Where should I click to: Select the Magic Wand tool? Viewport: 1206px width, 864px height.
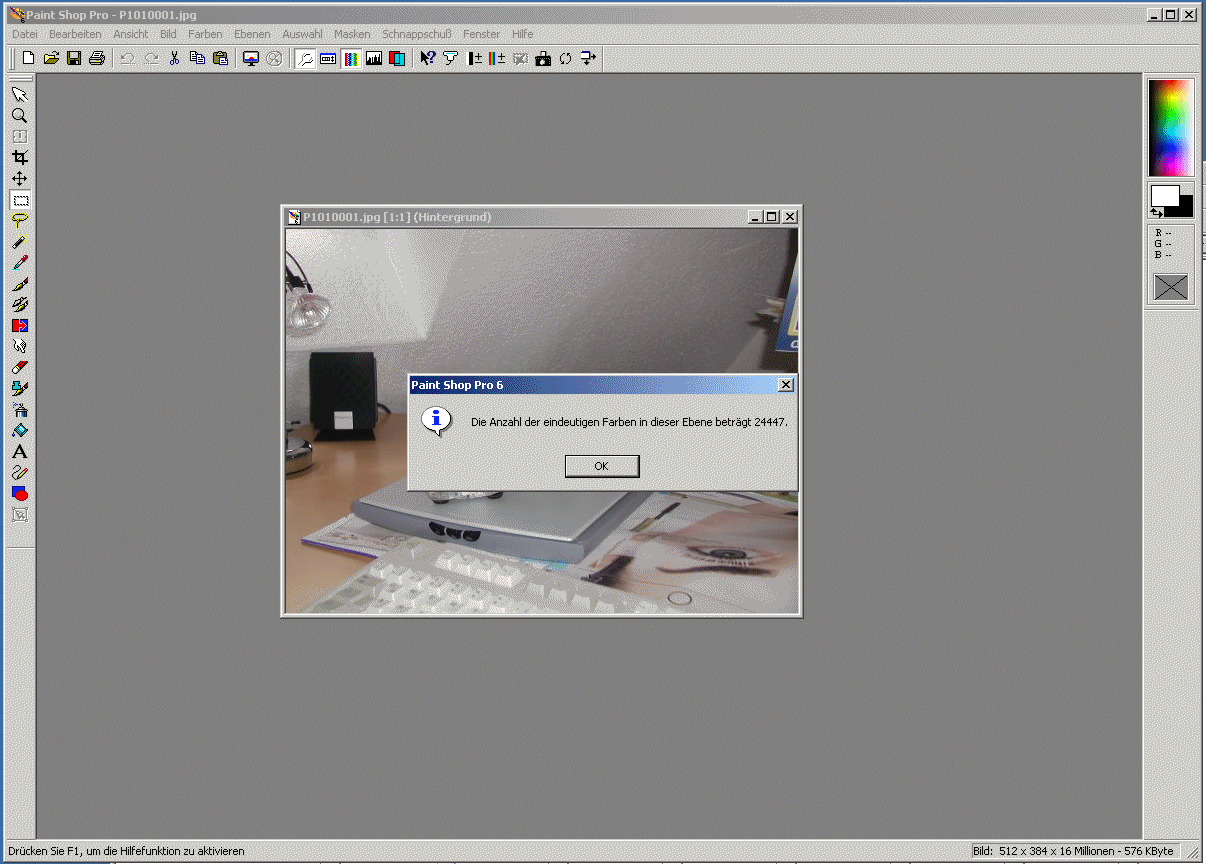[19, 242]
